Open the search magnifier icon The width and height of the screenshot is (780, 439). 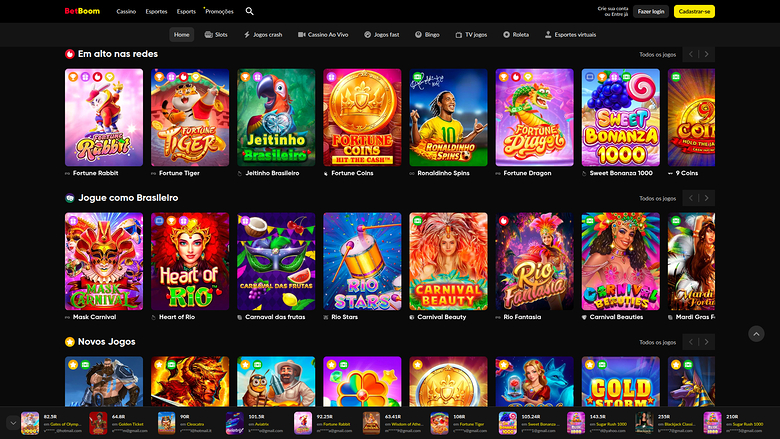pyautogui.click(x=250, y=11)
